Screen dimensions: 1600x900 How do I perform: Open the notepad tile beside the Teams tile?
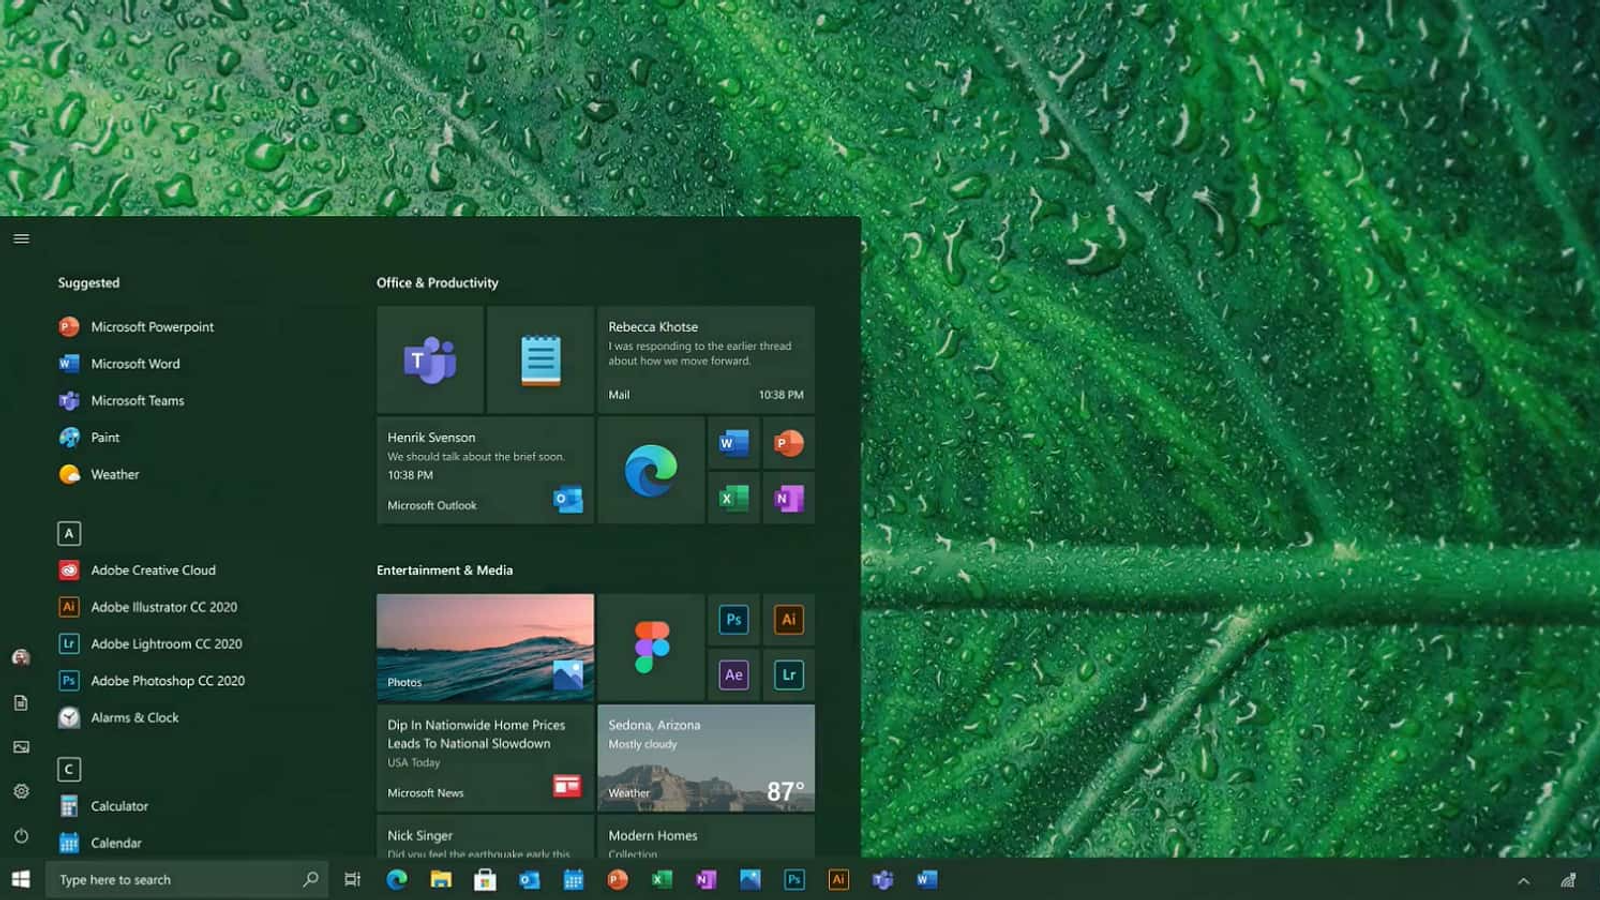click(540, 360)
